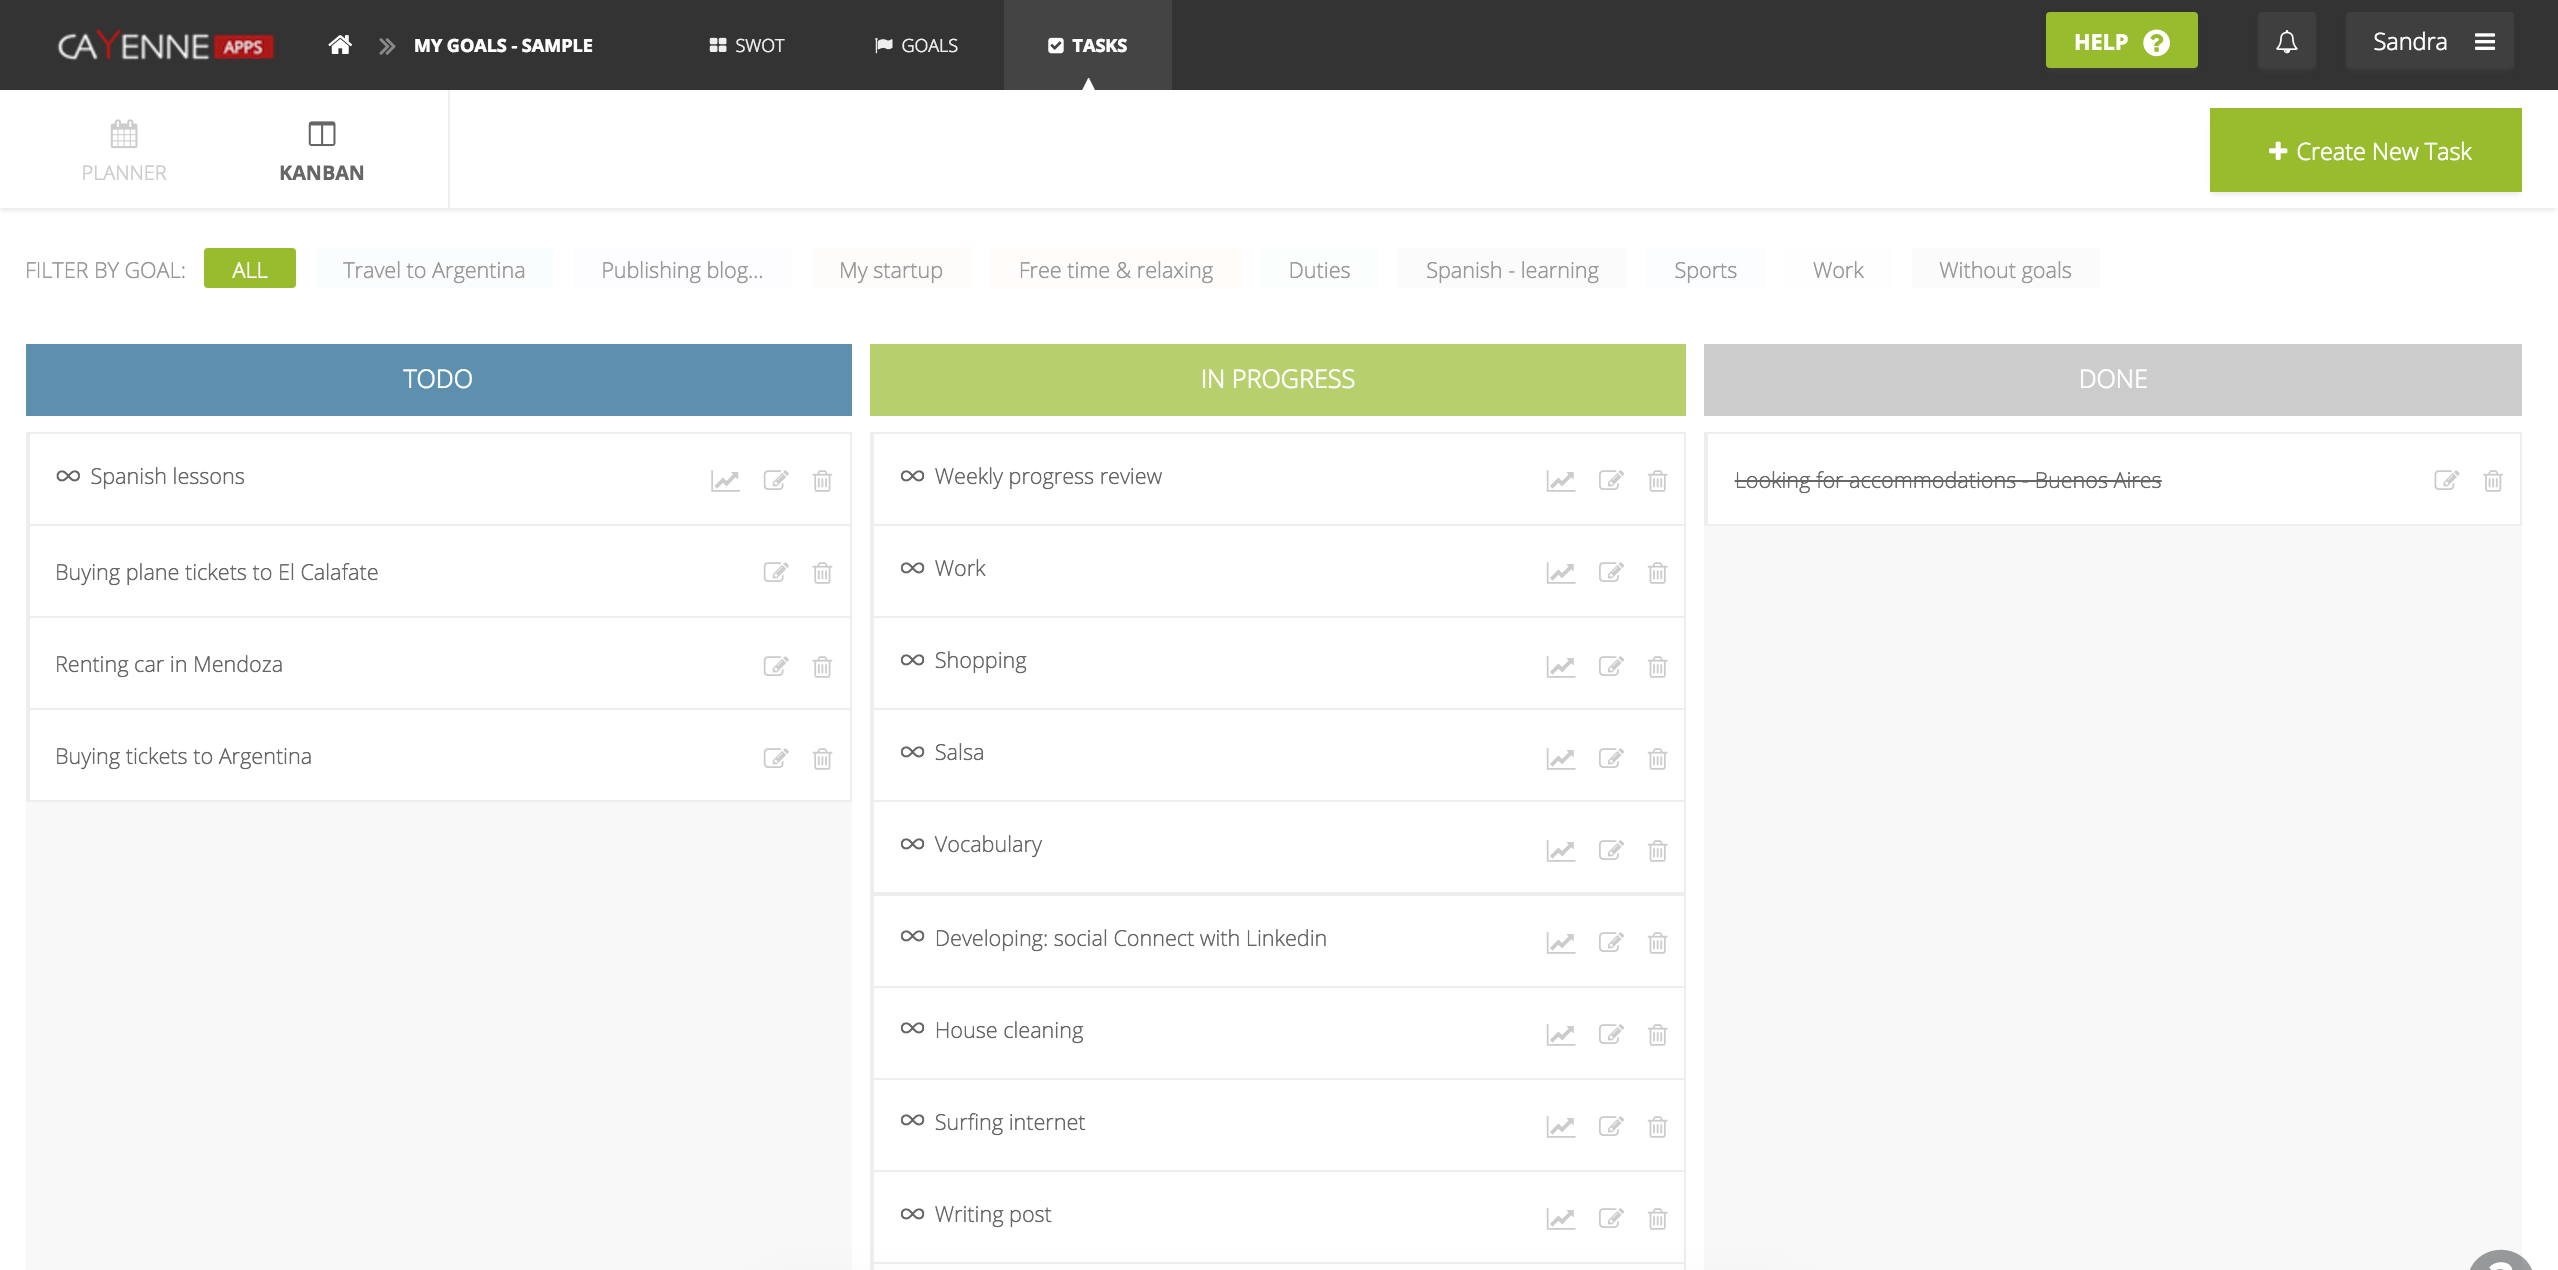Edit Renting car in Mendoza task
The image size is (2558, 1270).
coord(776,667)
